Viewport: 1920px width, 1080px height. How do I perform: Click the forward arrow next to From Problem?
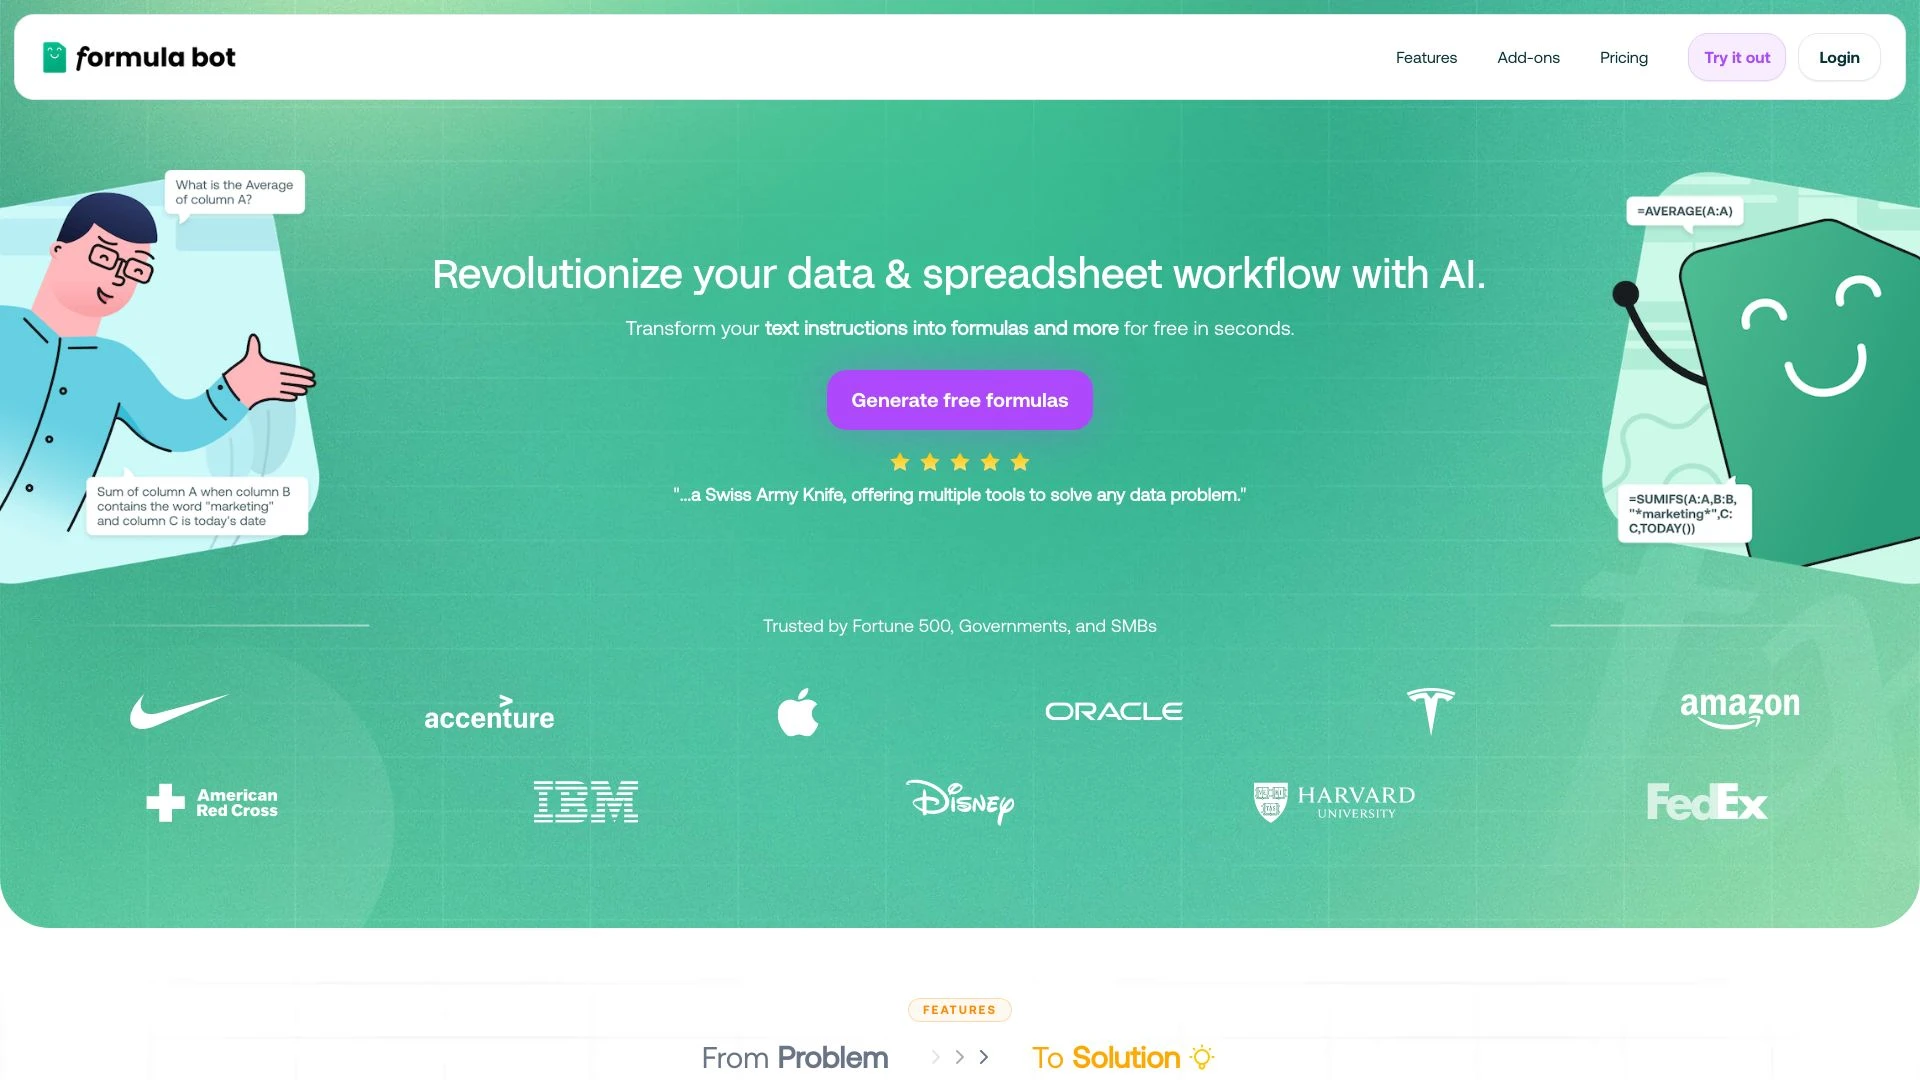[x=934, y=1058]
